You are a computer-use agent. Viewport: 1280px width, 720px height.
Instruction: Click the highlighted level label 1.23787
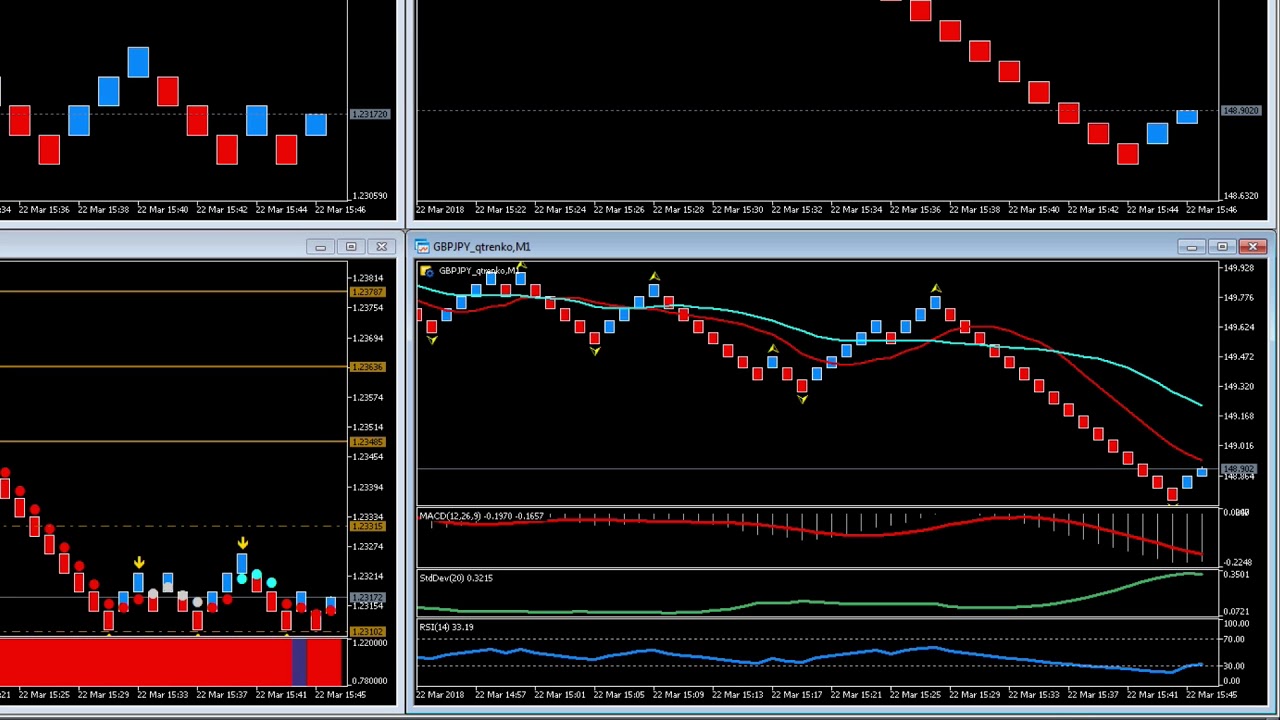(367, 292)
